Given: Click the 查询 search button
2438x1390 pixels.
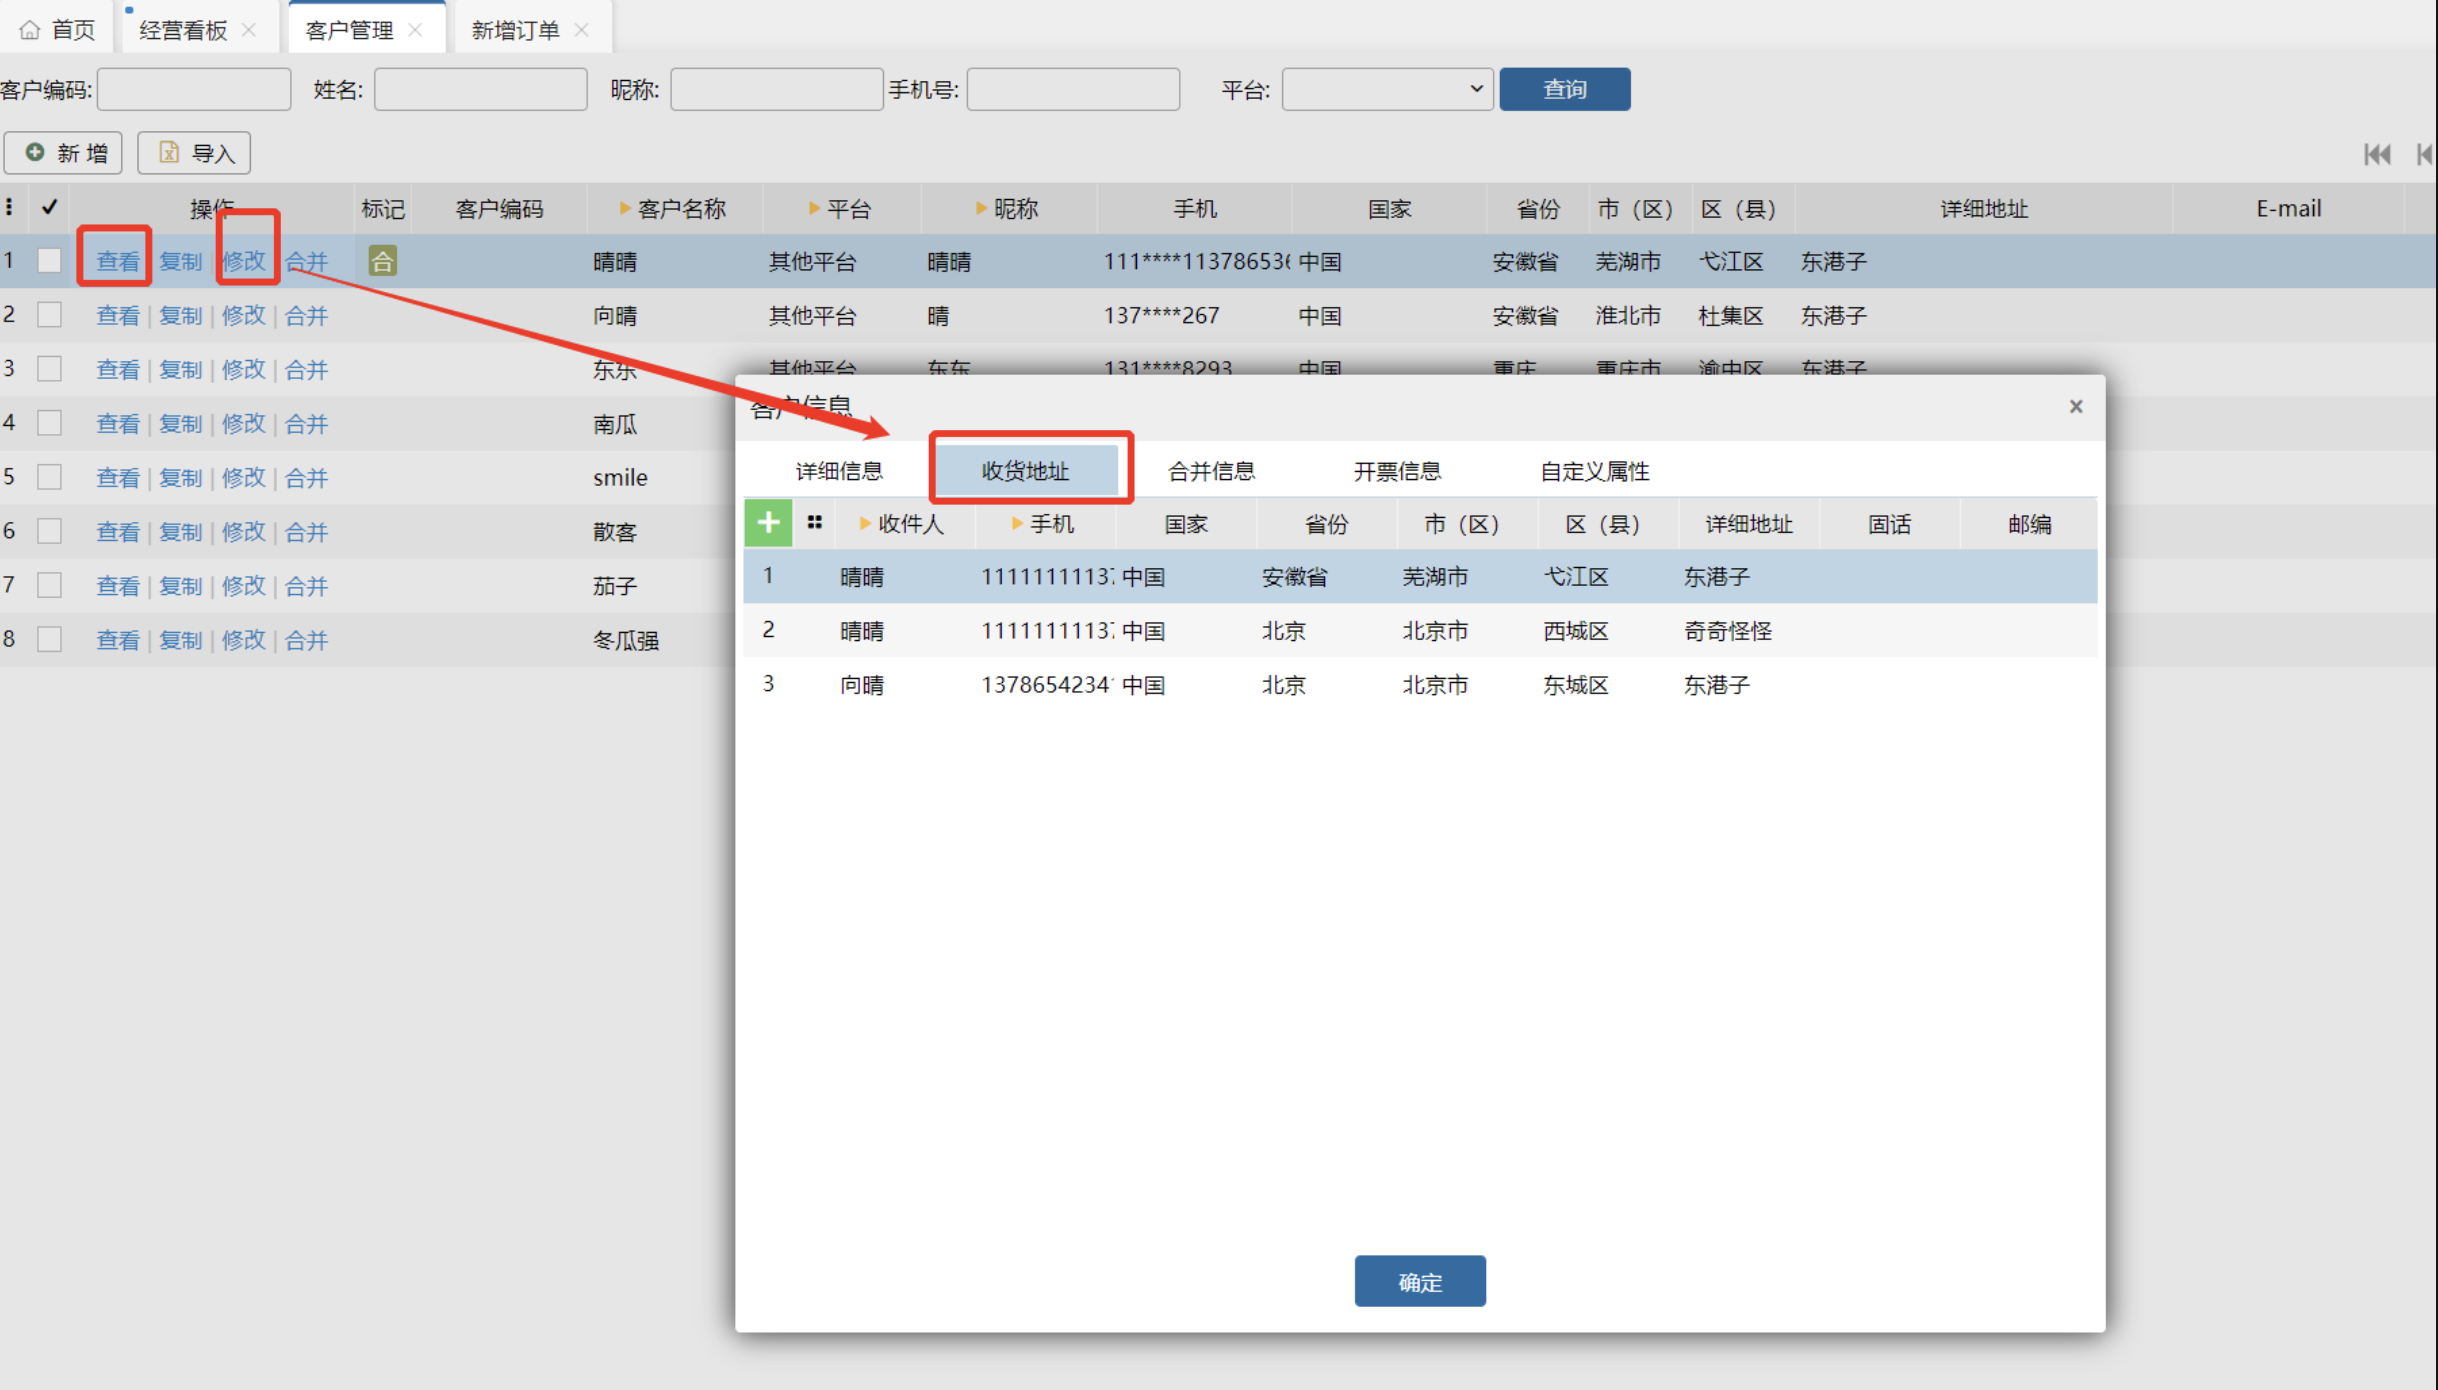Looking at the screenshot, I should (x=1565, y=89).
